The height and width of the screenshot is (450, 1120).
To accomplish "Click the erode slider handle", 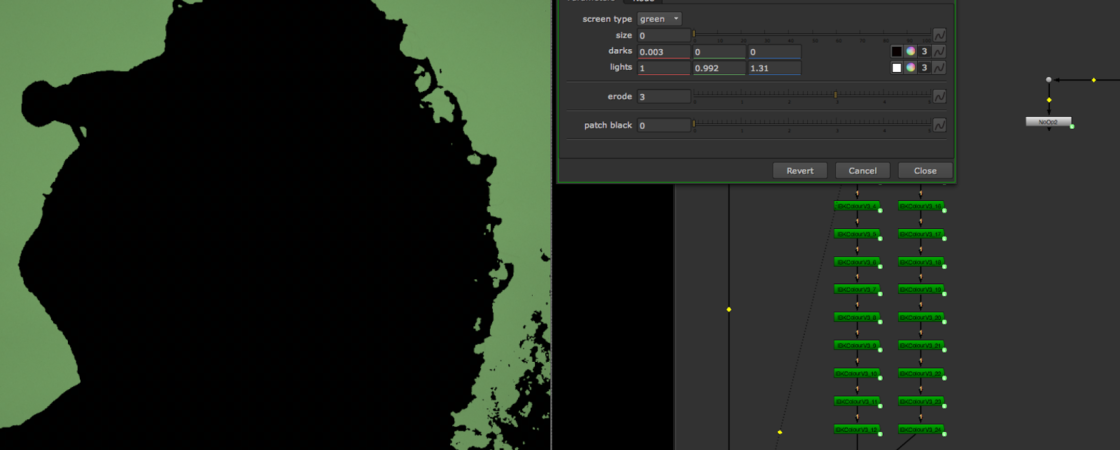I will click(x=836, y=94).
